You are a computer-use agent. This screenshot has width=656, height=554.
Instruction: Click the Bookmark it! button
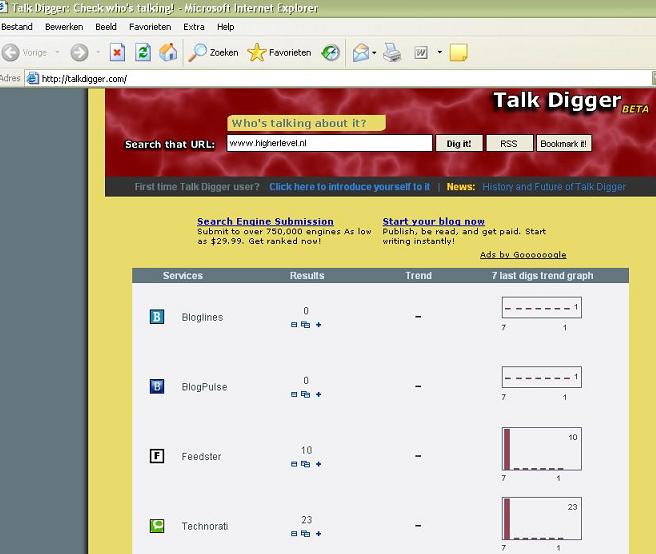tap(564, 144)
